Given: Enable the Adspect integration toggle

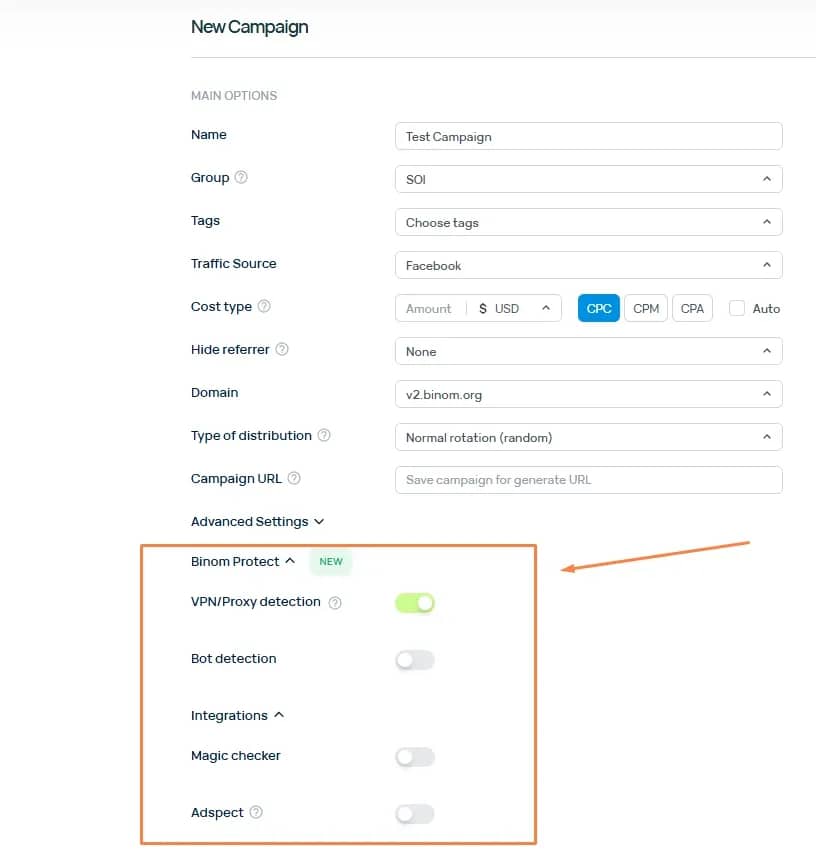Looking at the screenshot, I should 415,814.
